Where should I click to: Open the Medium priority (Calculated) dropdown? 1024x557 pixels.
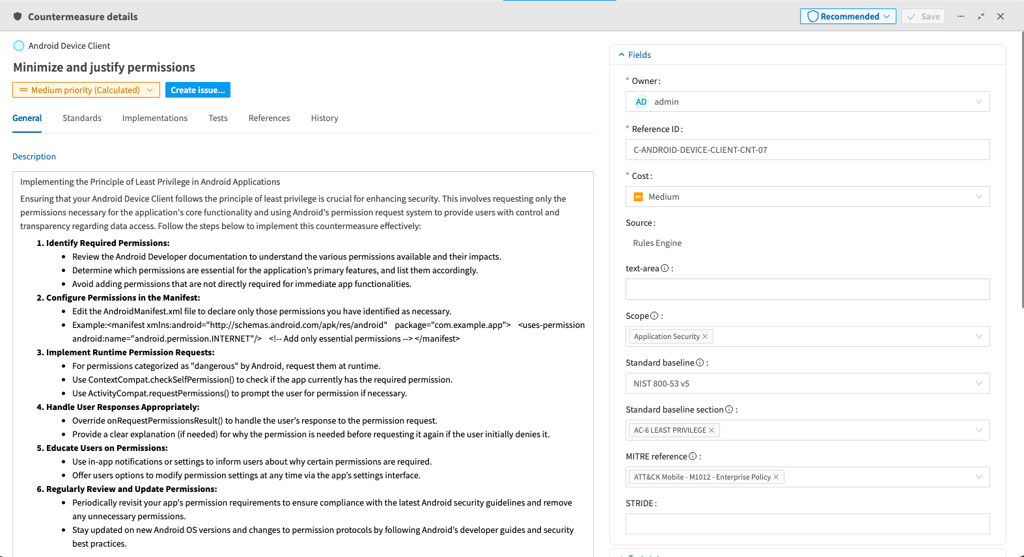click(86, 90)
